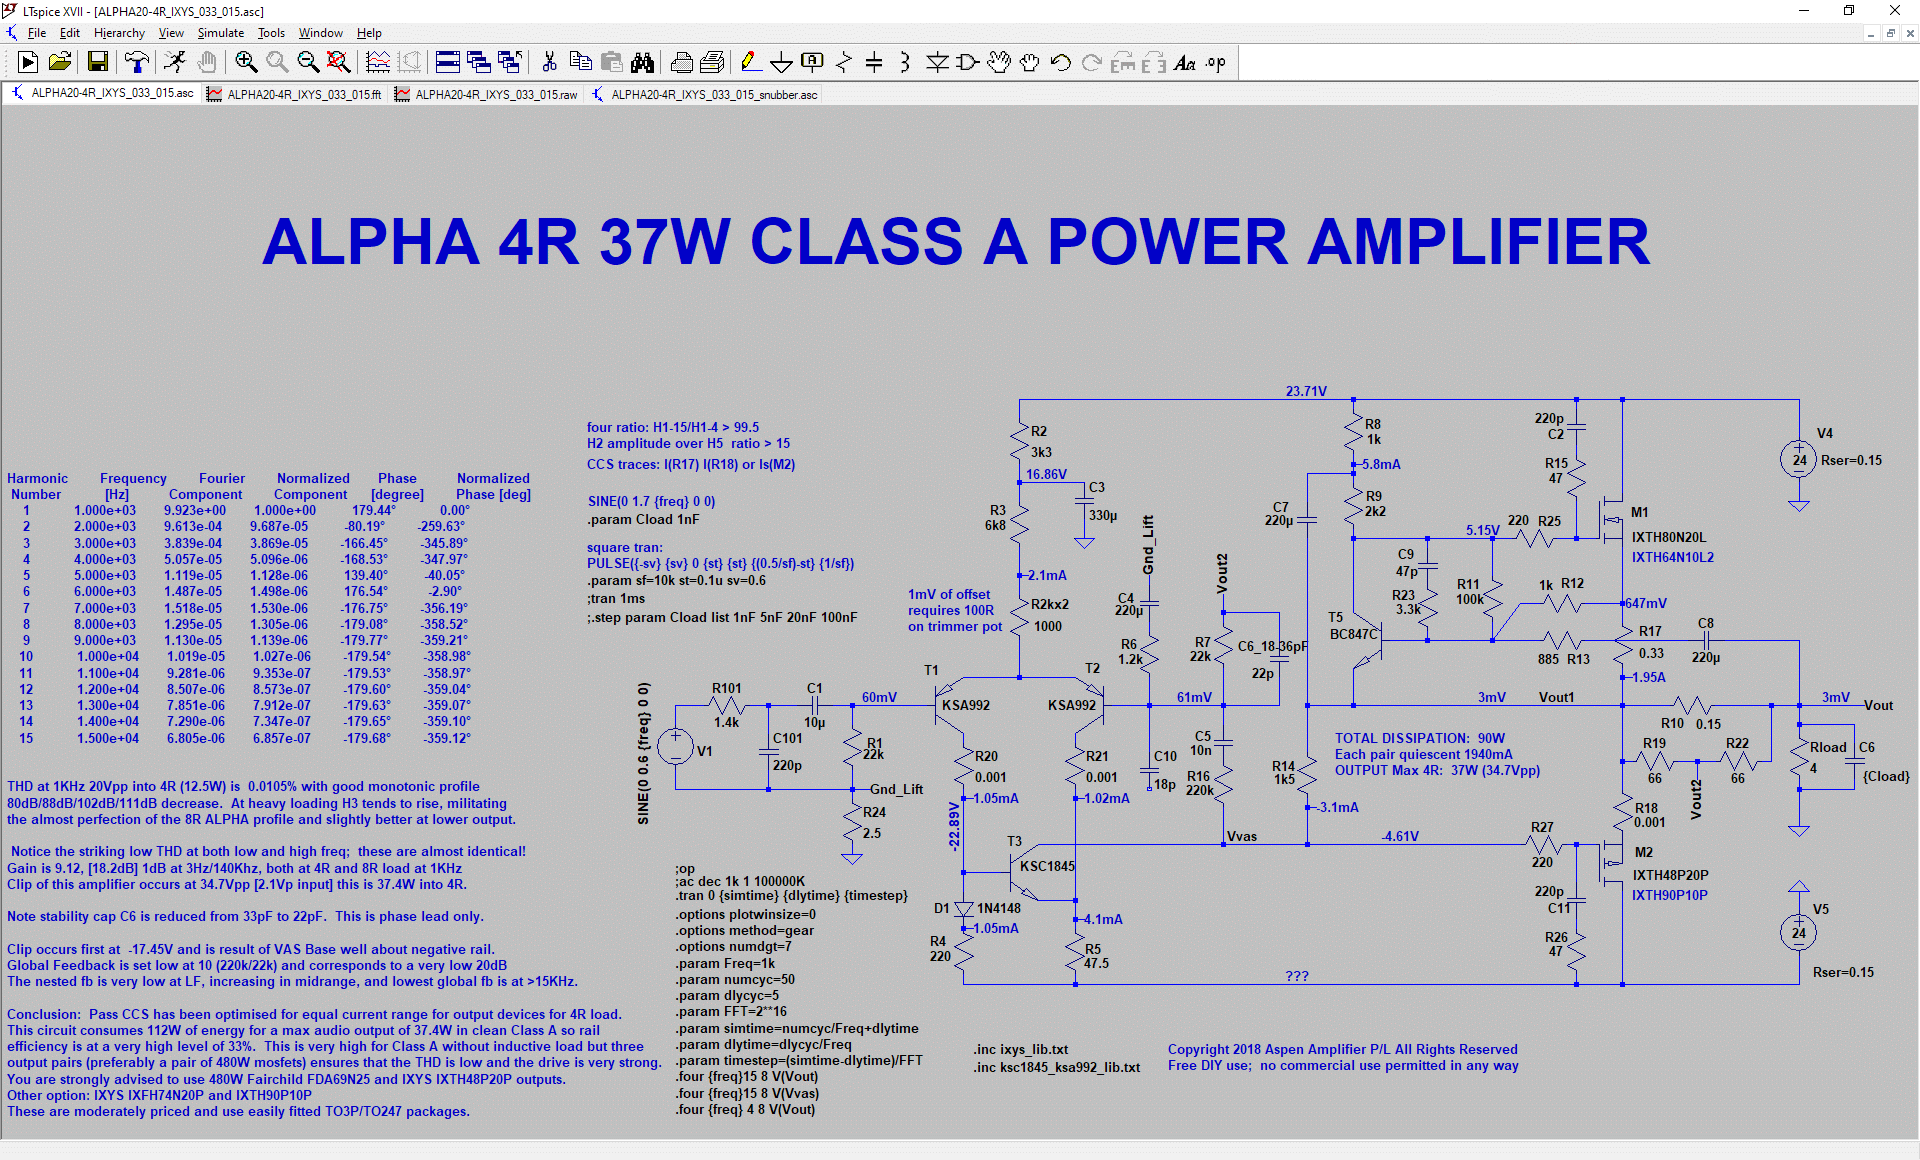This screenshot has height=1160, width=1920.
Task: Click the 'SINE(0 1.7 {freq} 0 0)' text
Action: click(651, 501)
